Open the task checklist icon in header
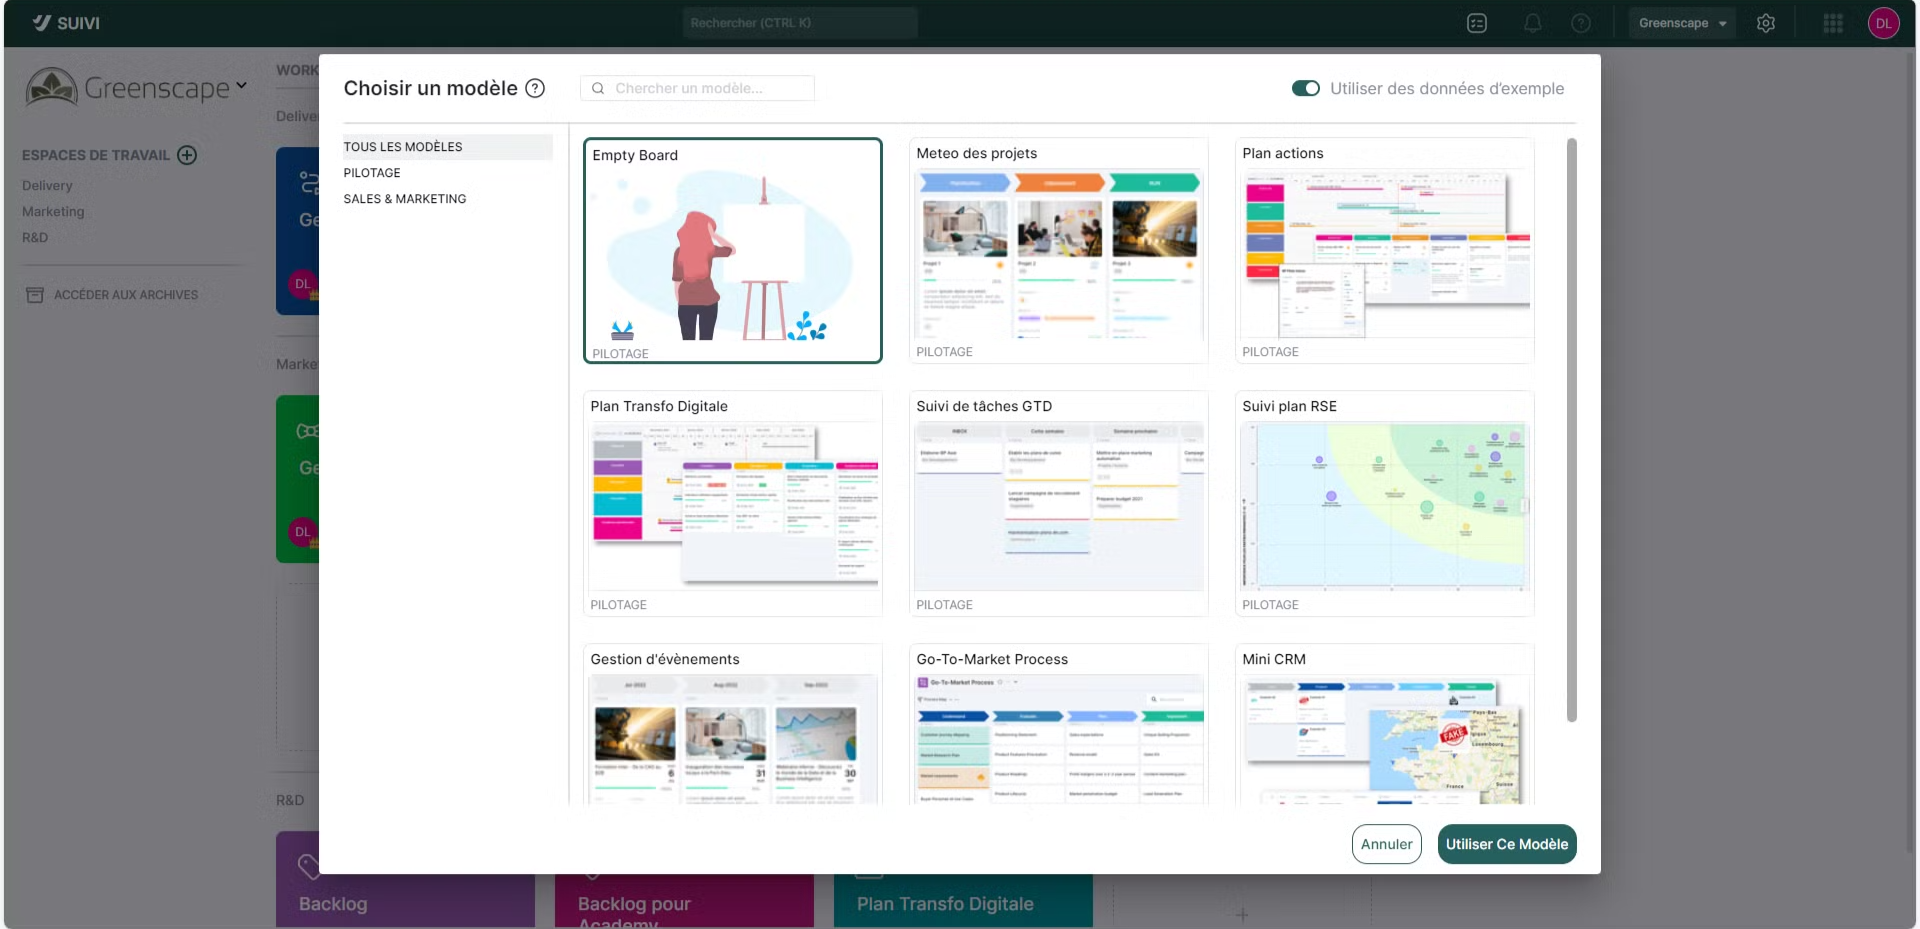The width and height of the screenshot is (1920, 929). tap(1477, 23)
